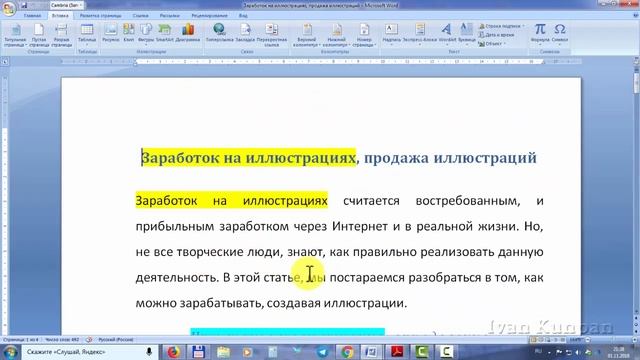Switch to the Рецензирование (Review) tab
640x360 pixels.
pos(209,16)
